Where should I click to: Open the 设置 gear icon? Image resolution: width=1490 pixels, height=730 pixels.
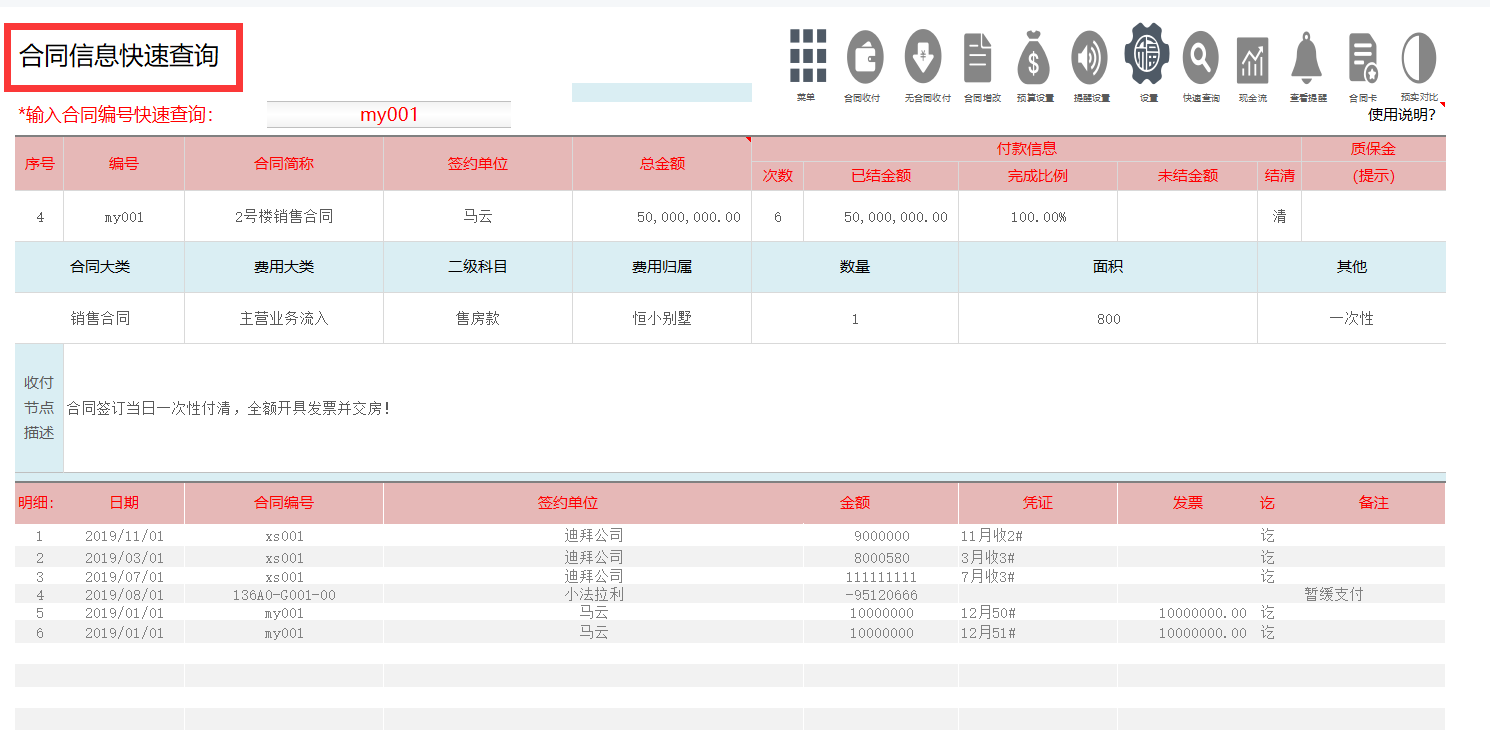tap(1147, 54)
